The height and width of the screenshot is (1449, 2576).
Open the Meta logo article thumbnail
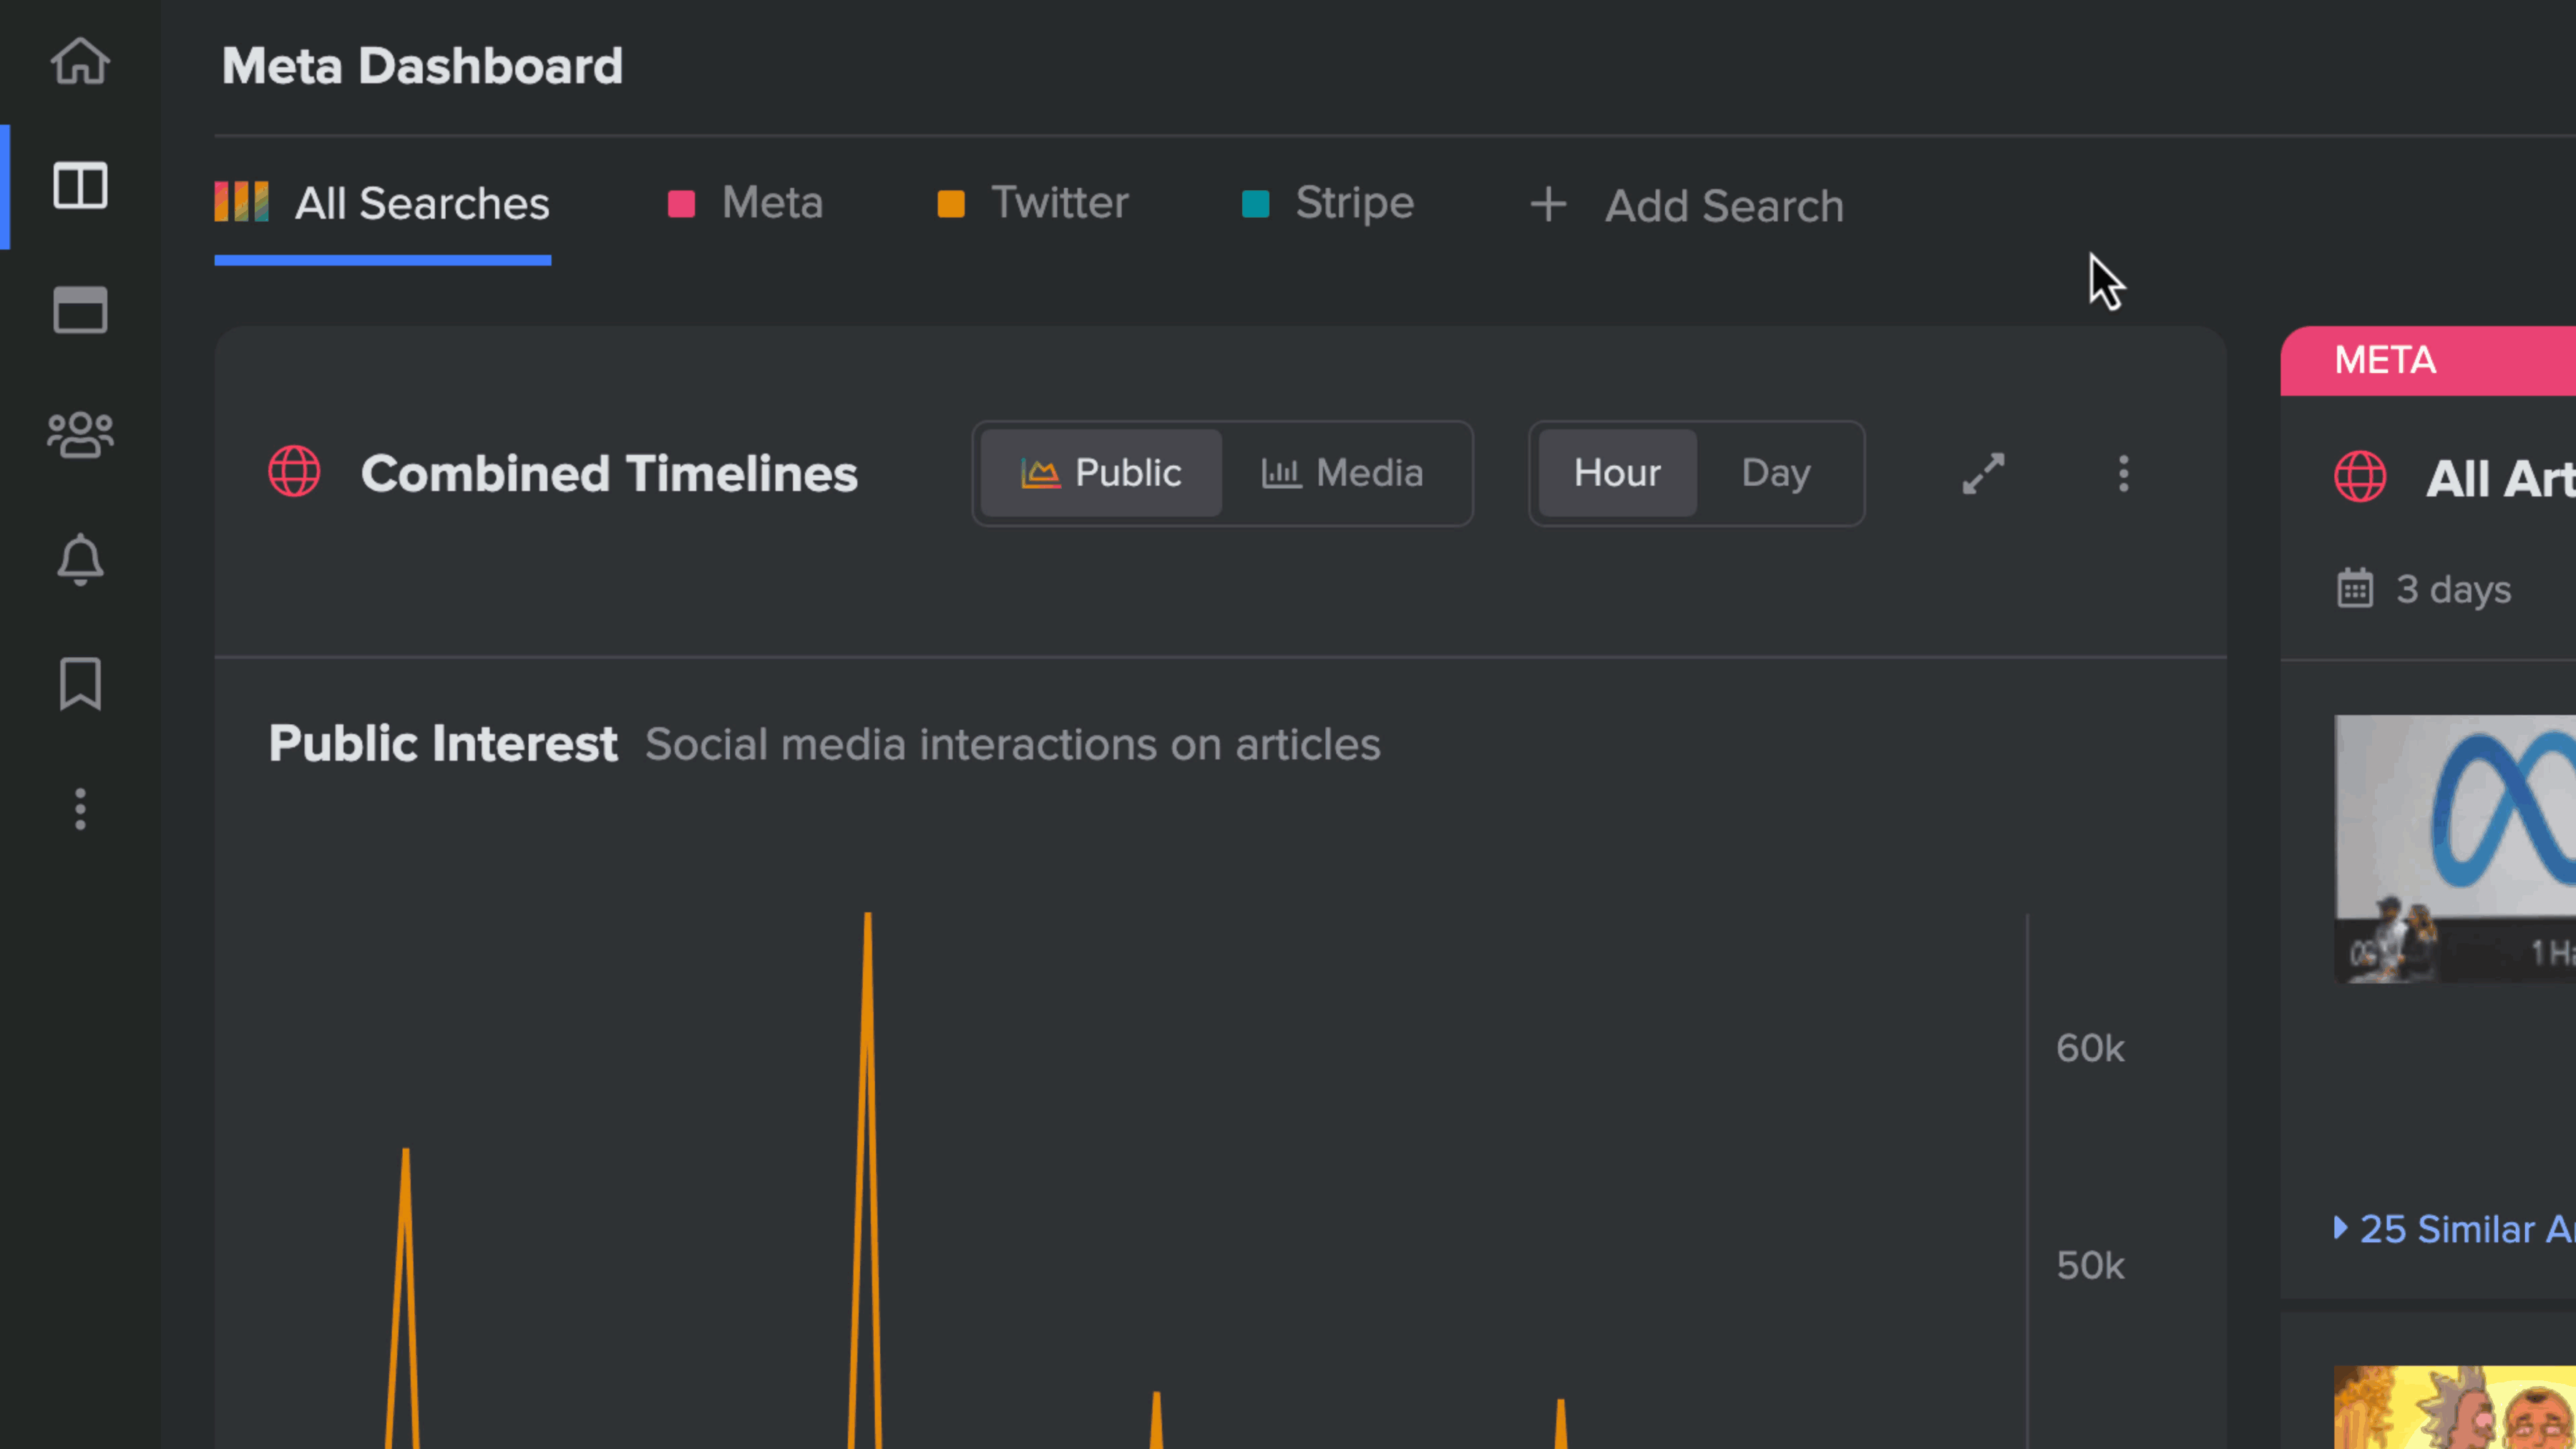pos(2455,849)
